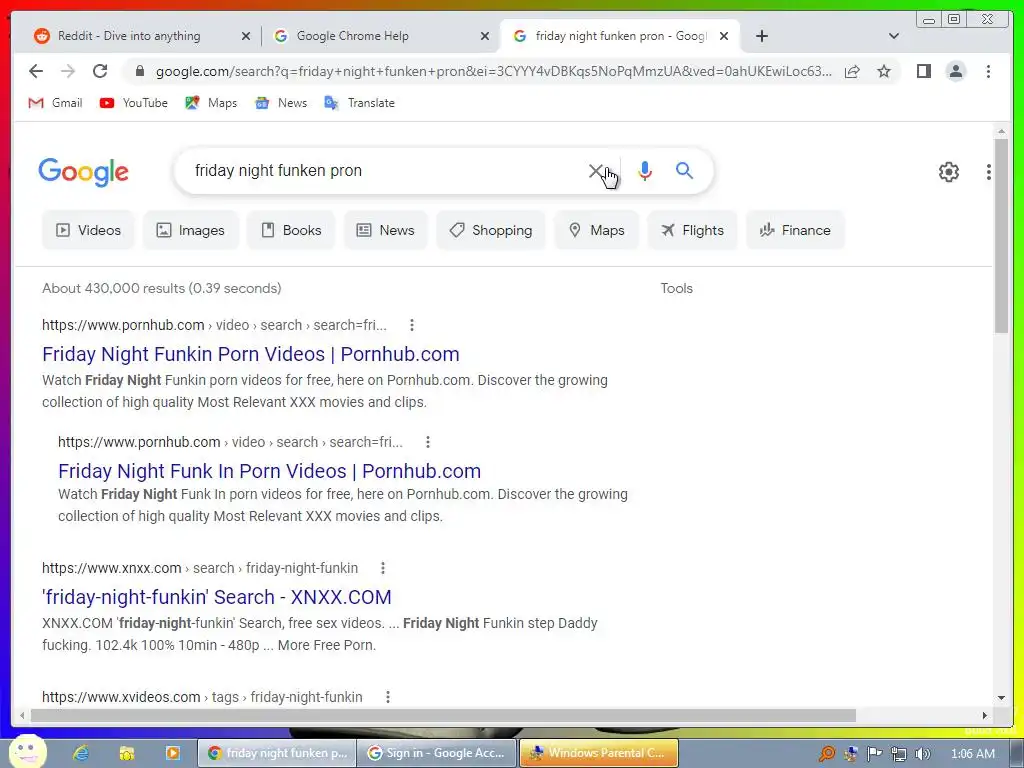
Task: Open the dots menu beside the gear
Action: pyautogui.click(x=989, y=172)
